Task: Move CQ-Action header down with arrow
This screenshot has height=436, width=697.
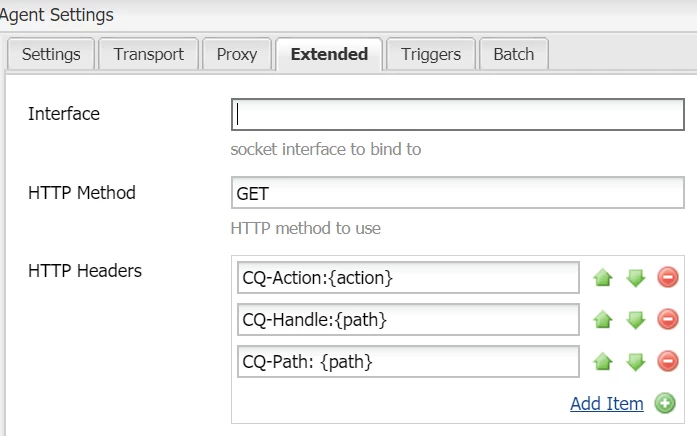Action: tap(636, 277)
